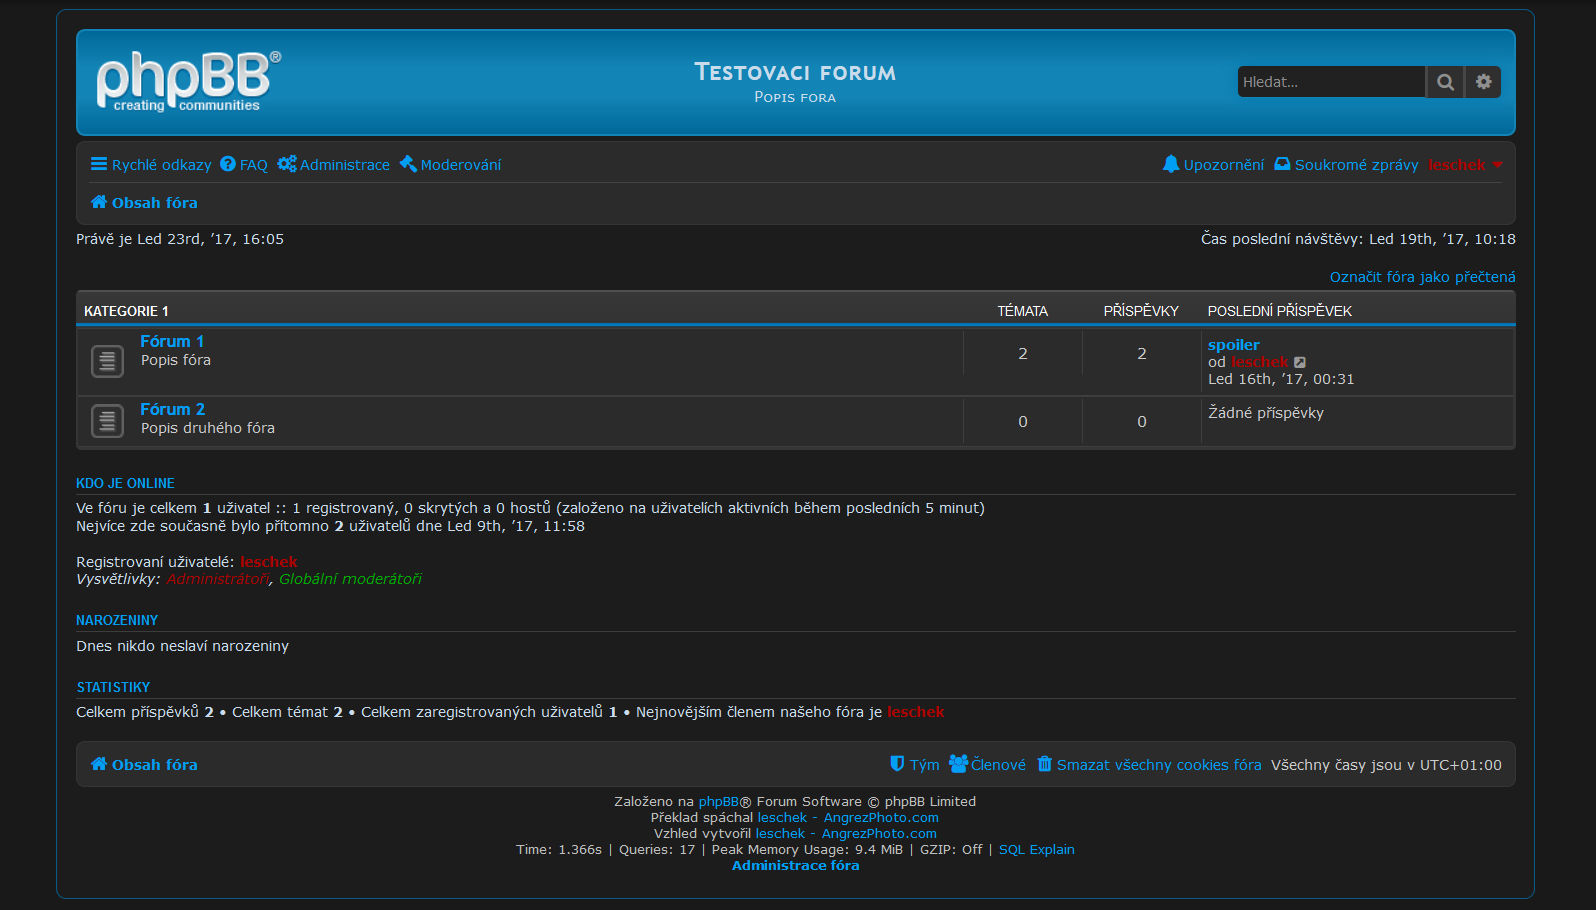Open the Moderování panel link
Image resolution: width=1596 pixels, height=910 pixels.
[460, 165]
